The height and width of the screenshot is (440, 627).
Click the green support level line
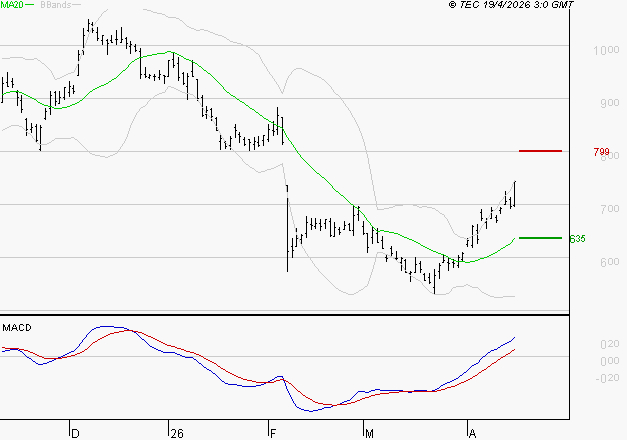click(540, 238)
